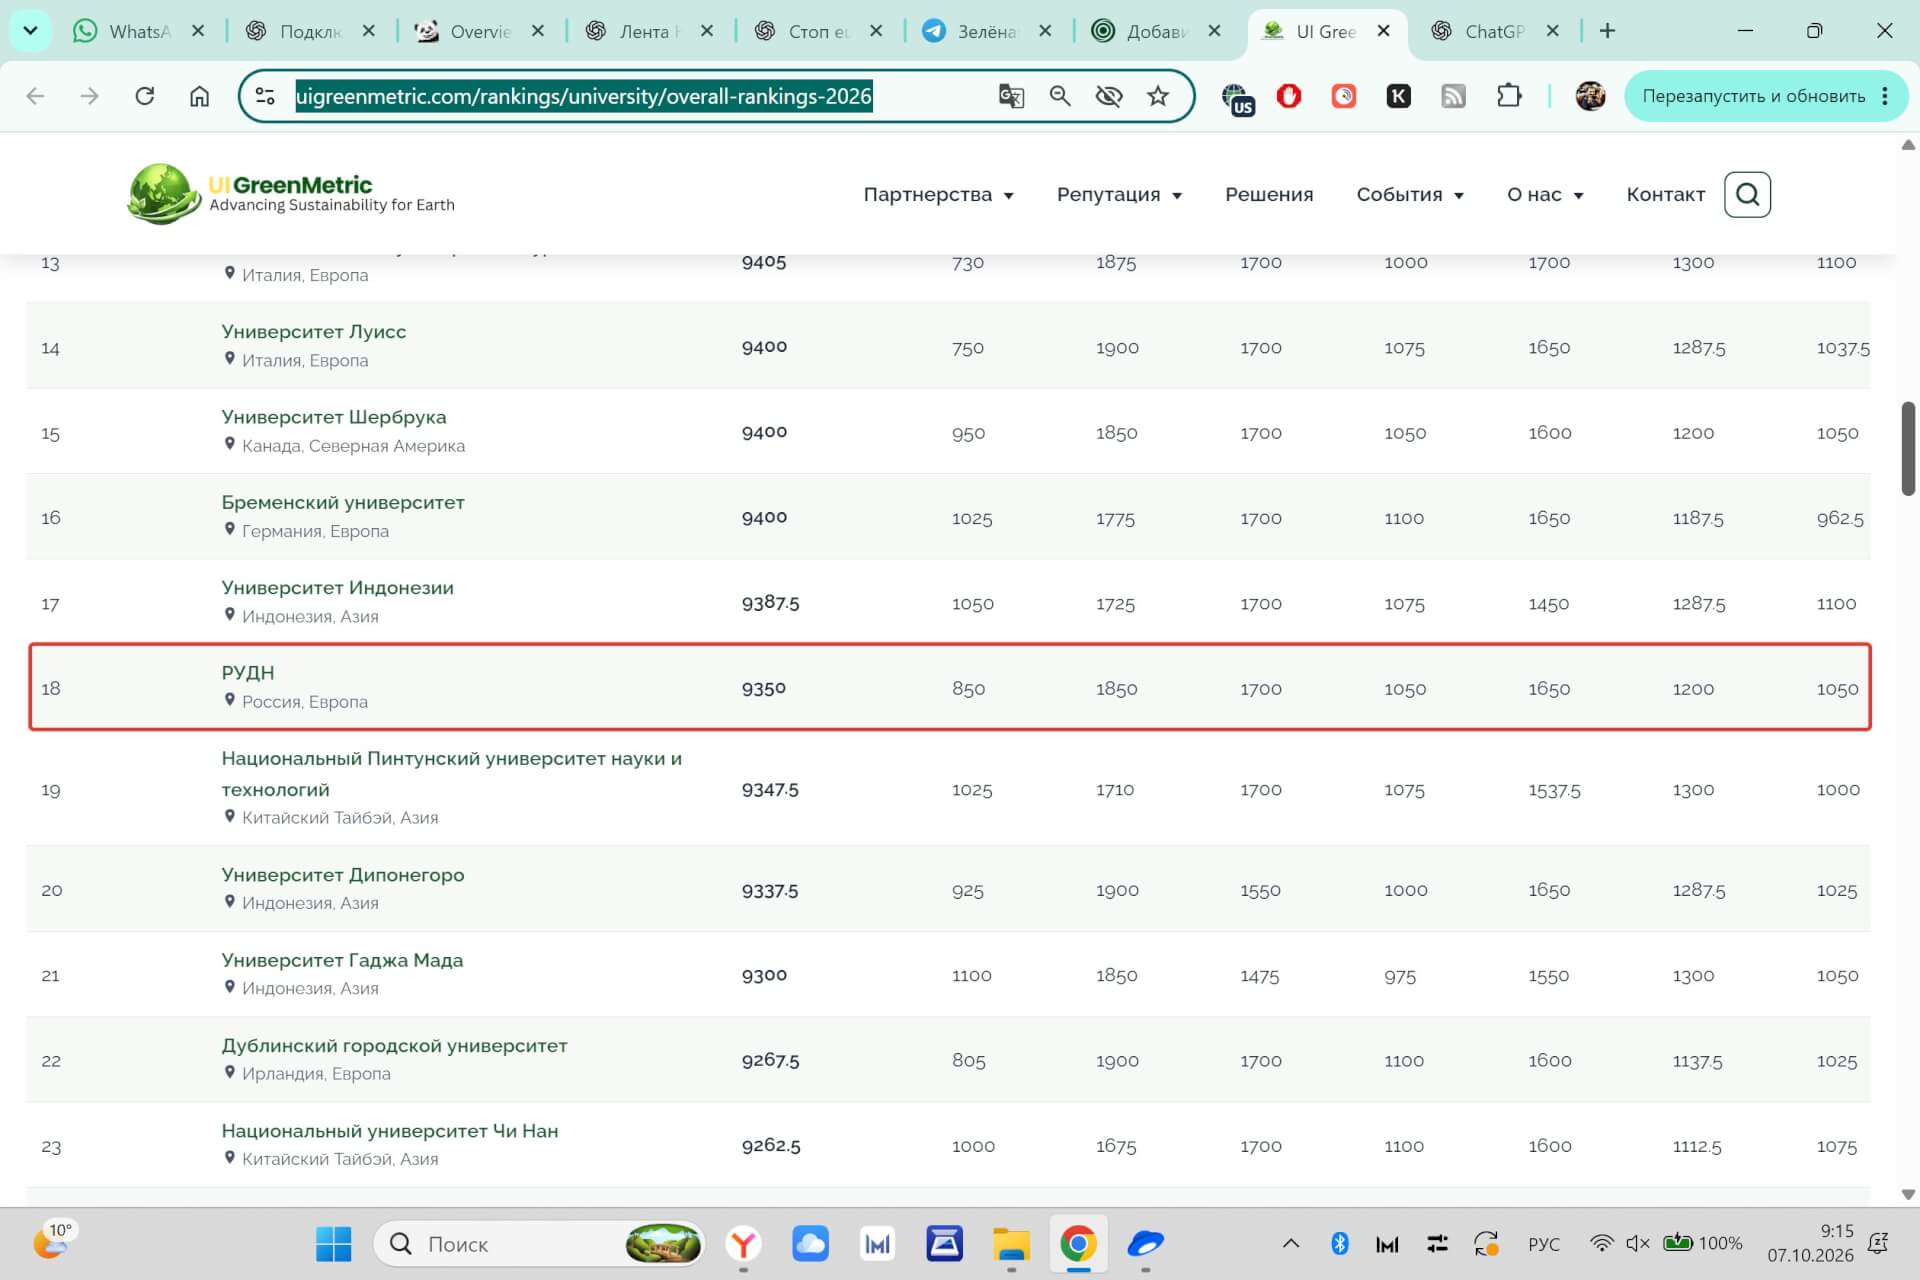Expand the Репутация dropdown menu
The width and height of the screenshot is (1920, 1280).
click(x=1119, y=194)
